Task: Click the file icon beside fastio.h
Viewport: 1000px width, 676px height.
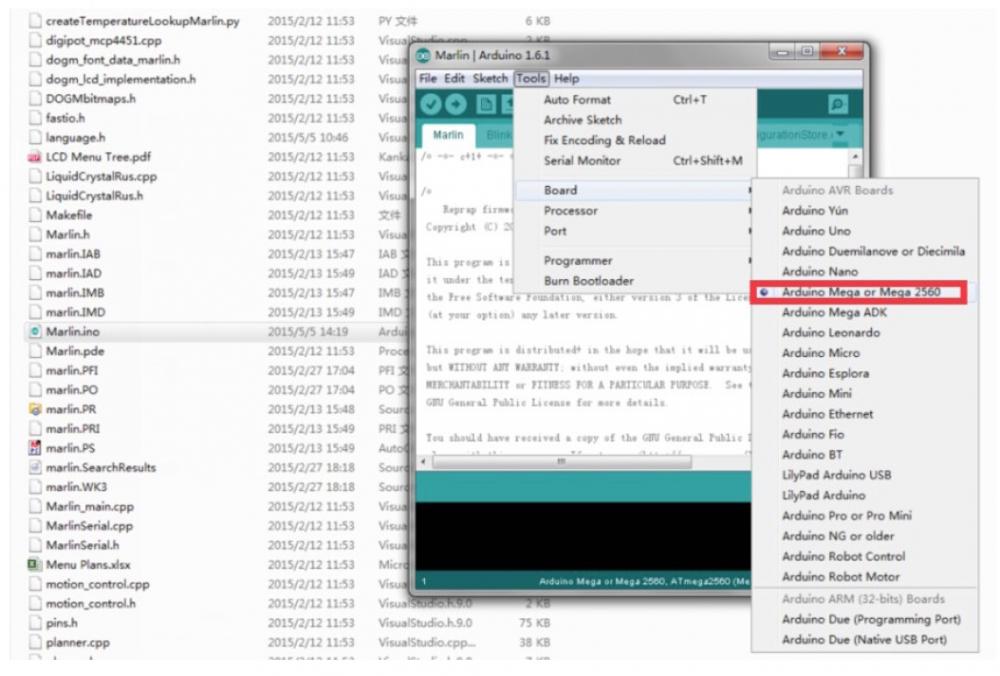Action: pyautogui.click(x=35, y=118)
